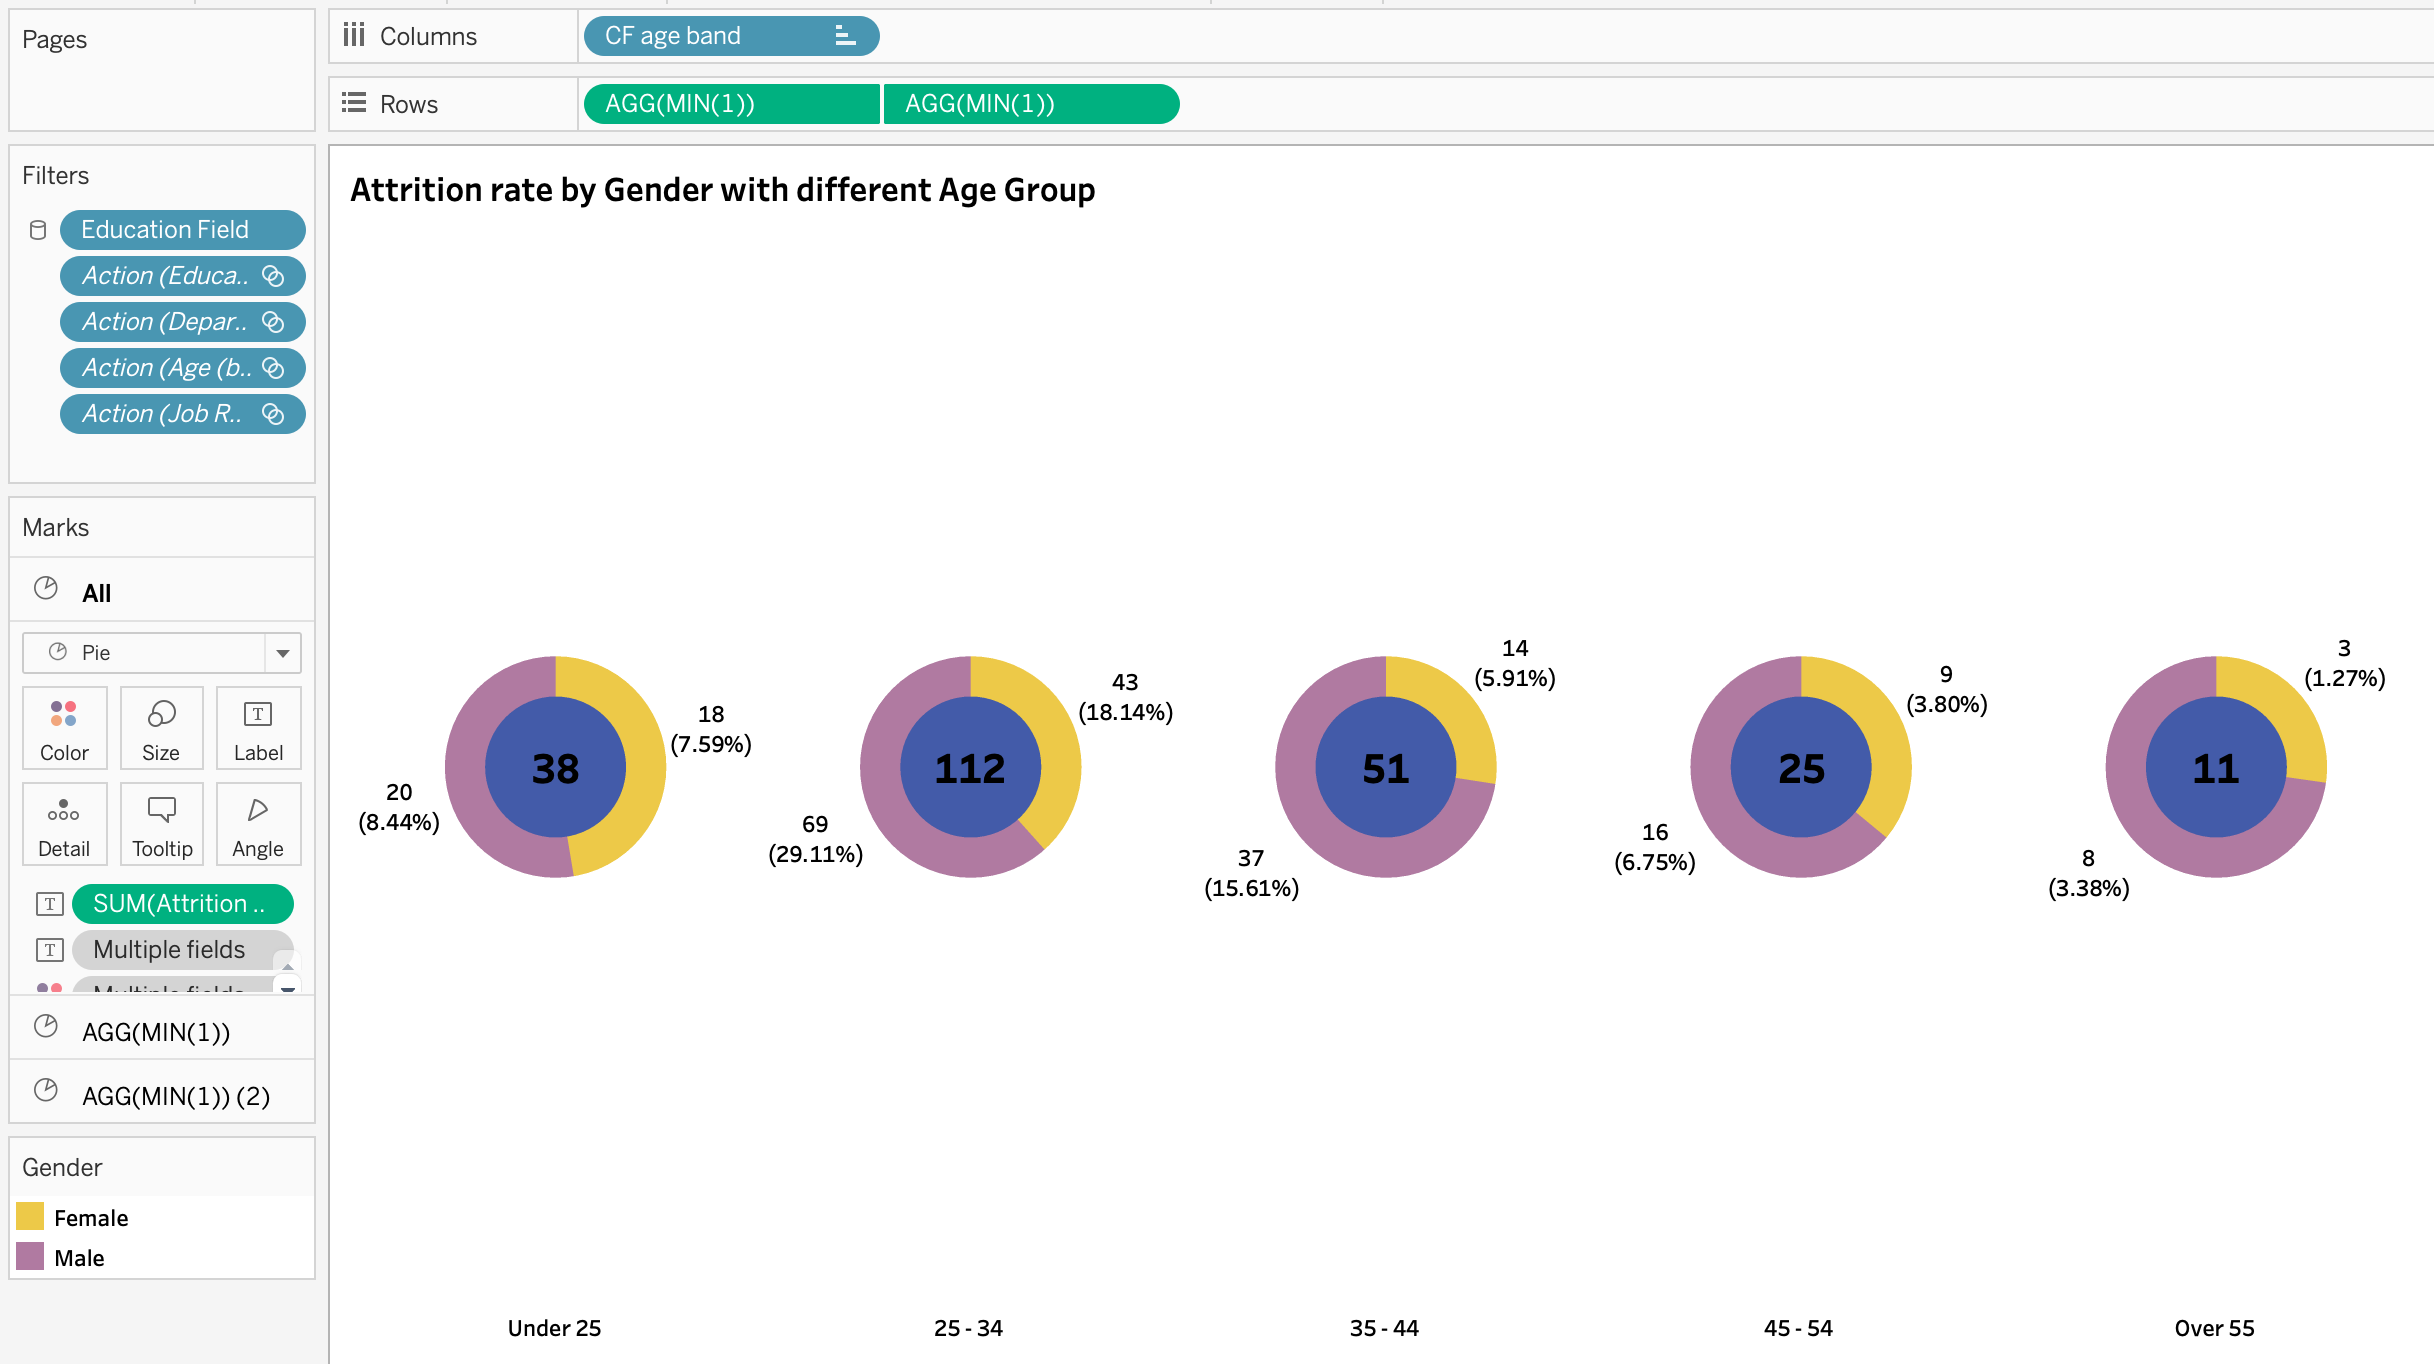Switch to the All marks card

[96, 592]
